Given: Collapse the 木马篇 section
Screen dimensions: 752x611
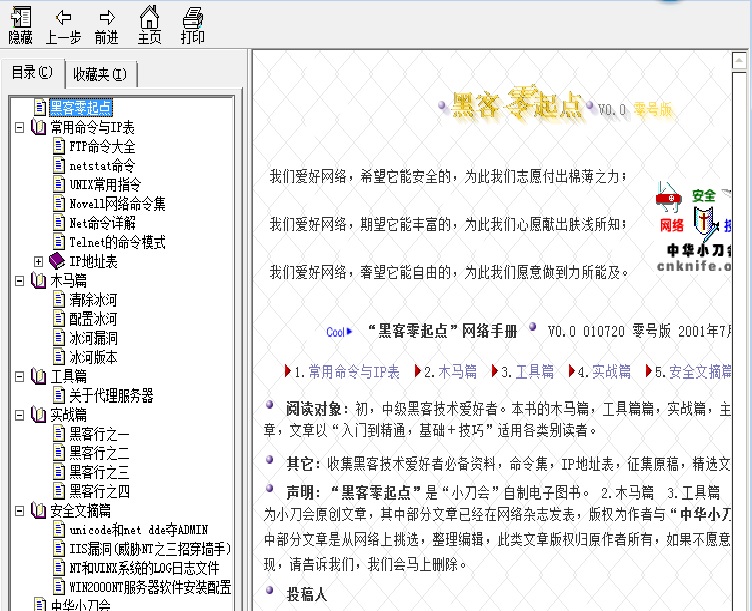Looking at the screenshot, I should [20, 281].
